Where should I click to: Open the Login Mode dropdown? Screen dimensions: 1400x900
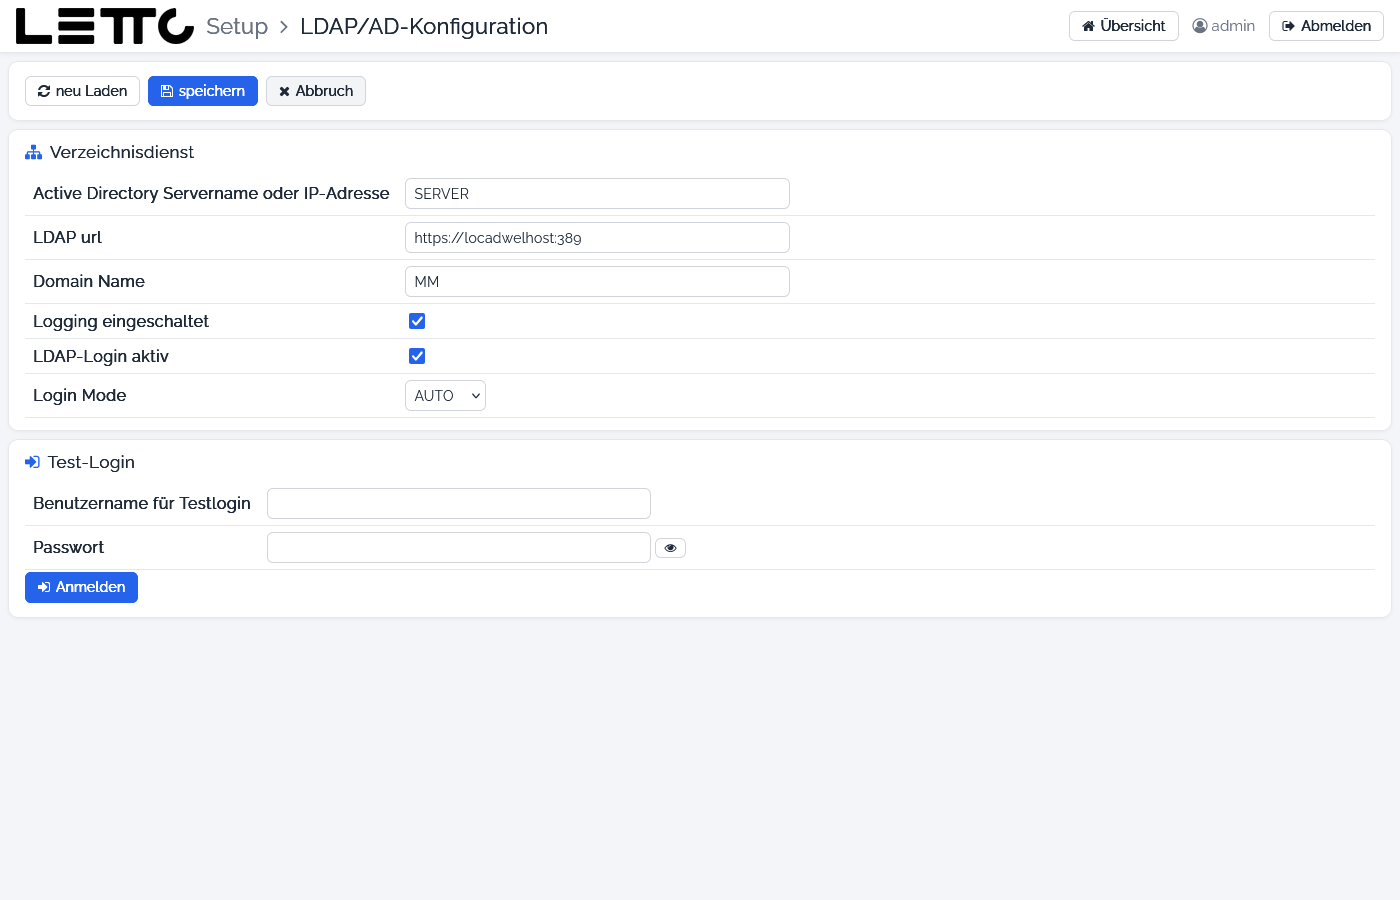pyautogui.click(x=445, y=396)
